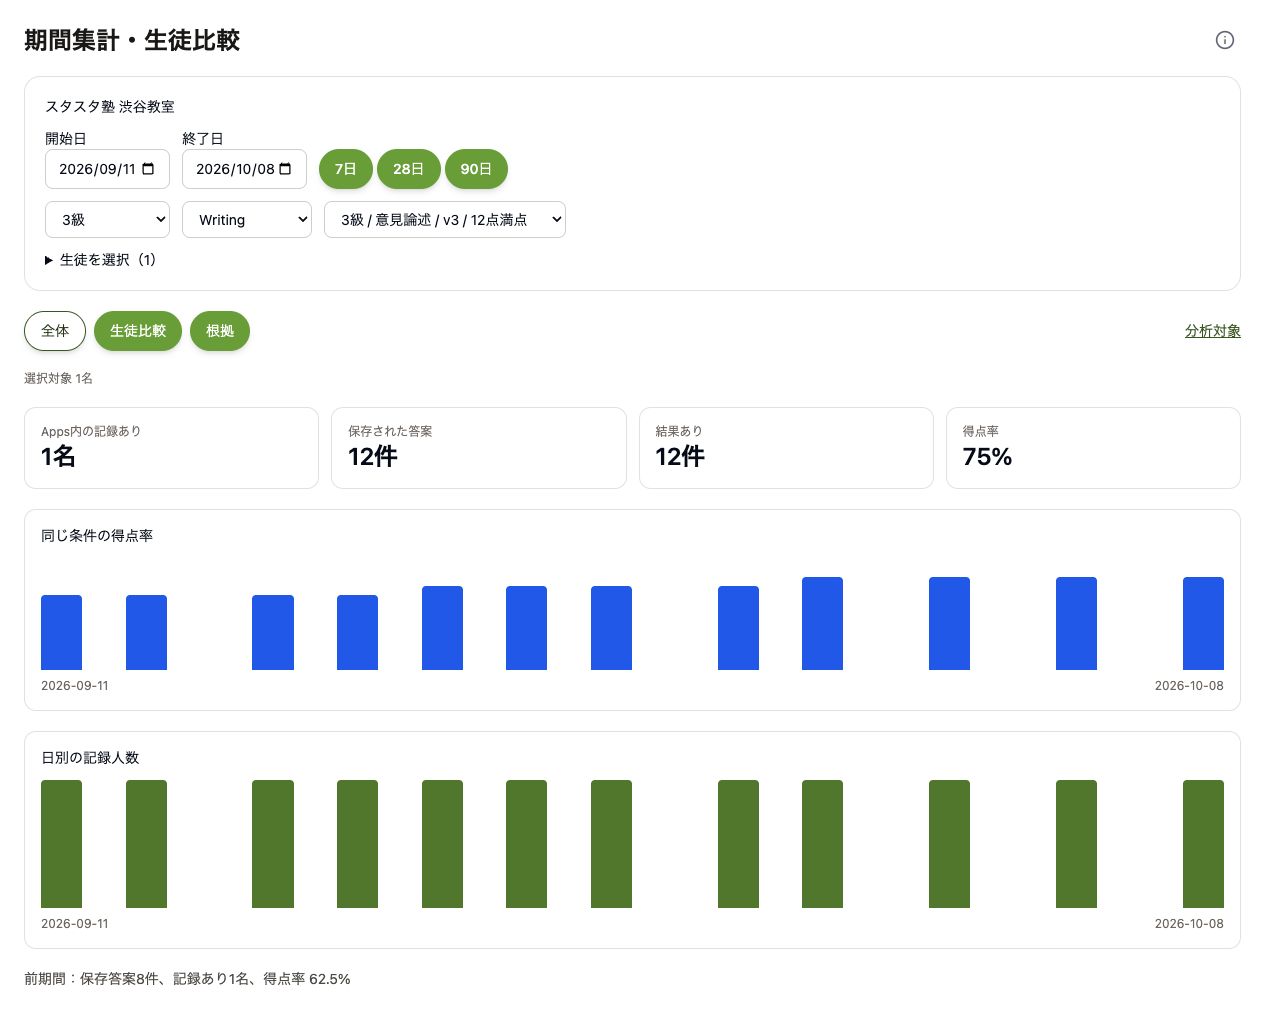This screenshot has width=1265, height=1013.
Task: Click the 得点率 75% card
Action: pyautogui.click(x=1093, y=448)
